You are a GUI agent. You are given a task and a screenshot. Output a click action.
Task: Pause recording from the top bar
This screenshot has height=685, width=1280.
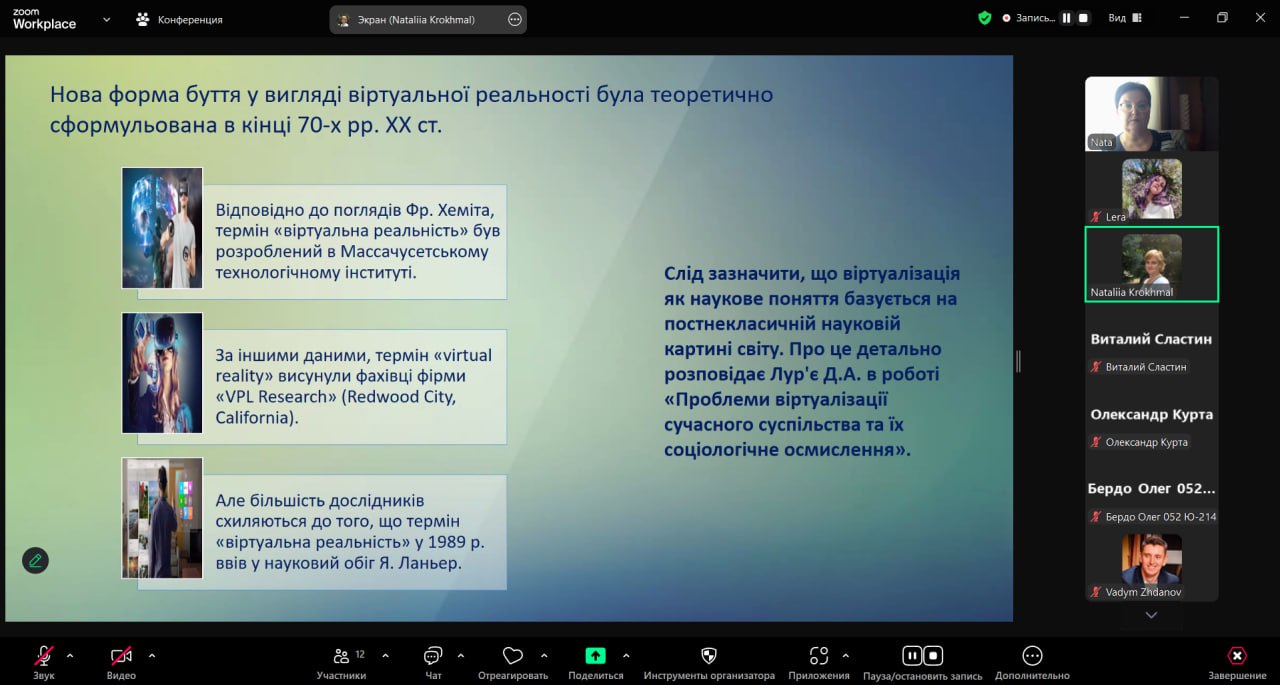pyautogui.click(x=1066, y=18)
